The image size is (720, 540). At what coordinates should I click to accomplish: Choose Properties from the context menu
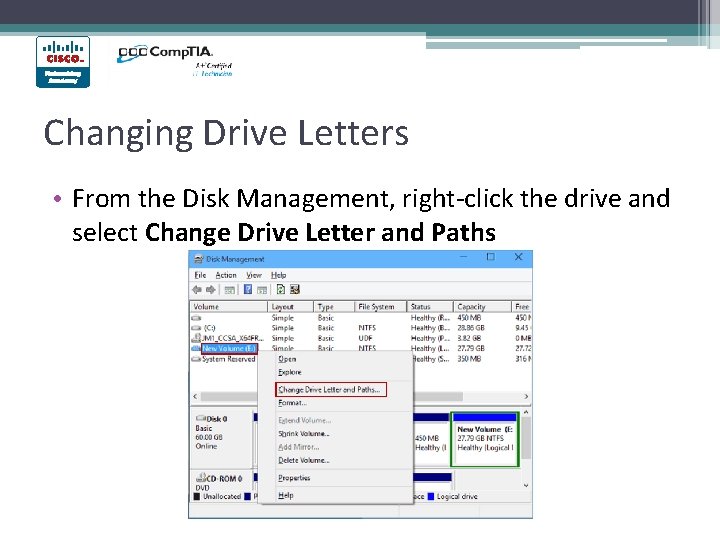335,478
